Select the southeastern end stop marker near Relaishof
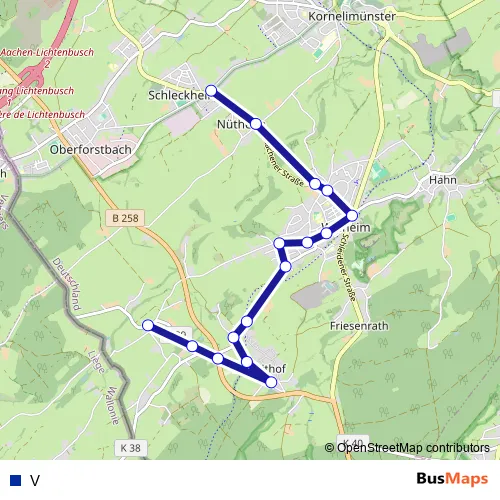The image size is (500, 500). coord(271,382)
